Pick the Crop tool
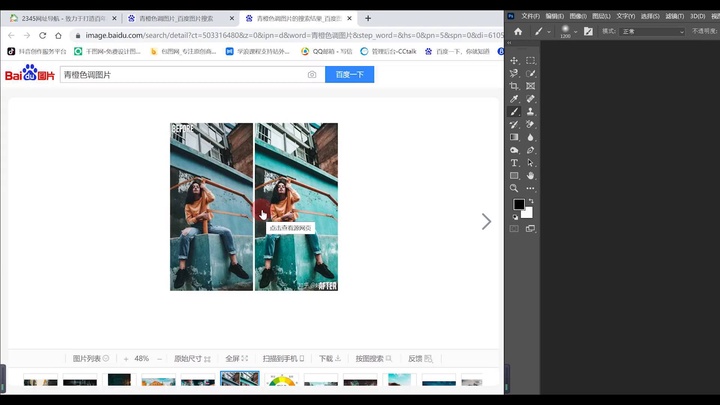 tap(515, 86)
